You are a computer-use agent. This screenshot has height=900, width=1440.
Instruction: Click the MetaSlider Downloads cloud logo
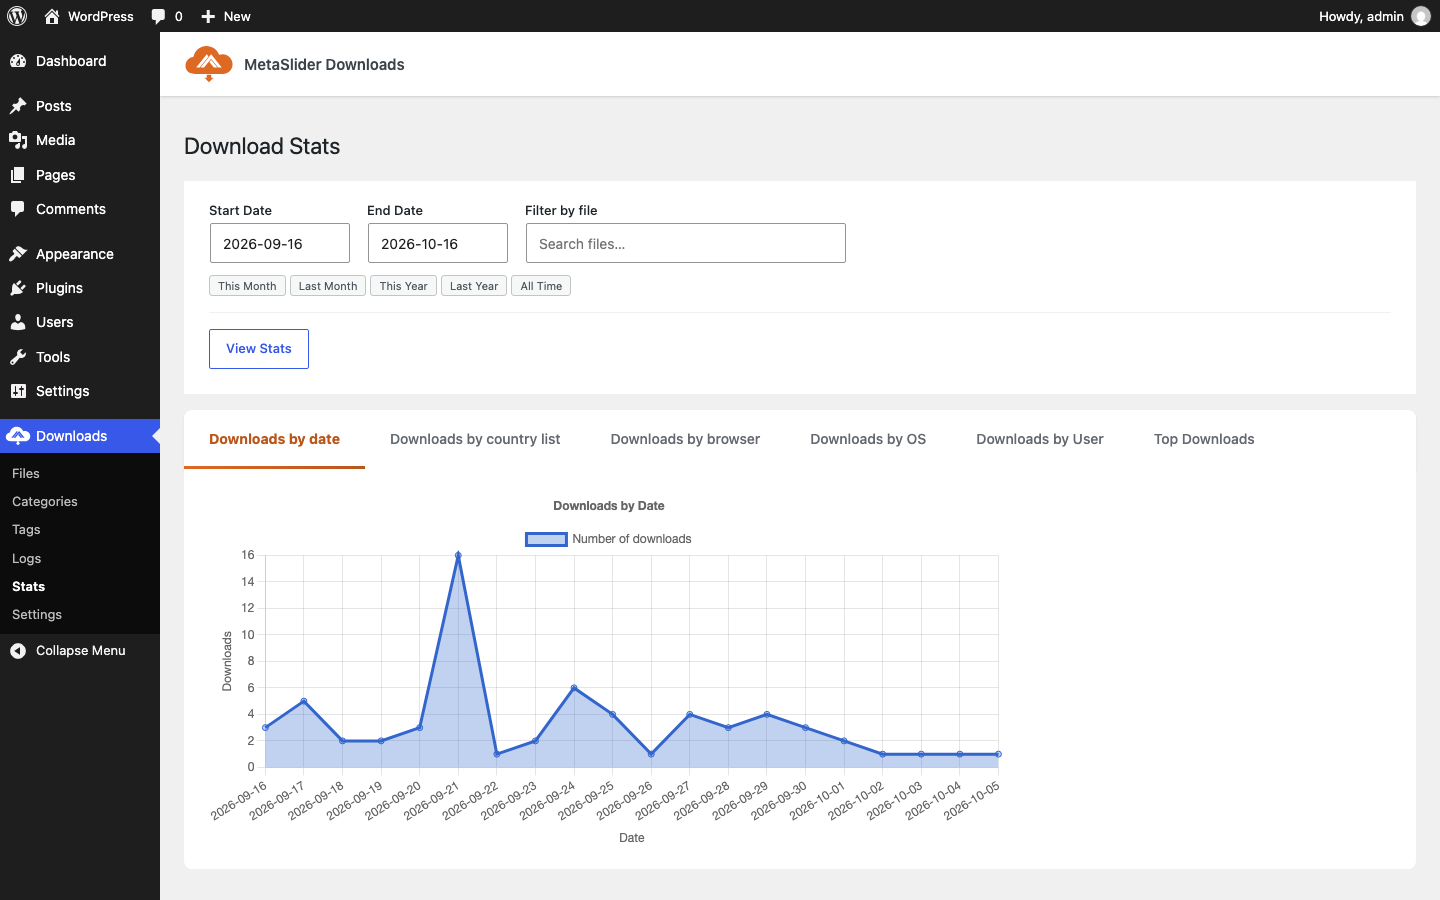(x=209, y=64)
